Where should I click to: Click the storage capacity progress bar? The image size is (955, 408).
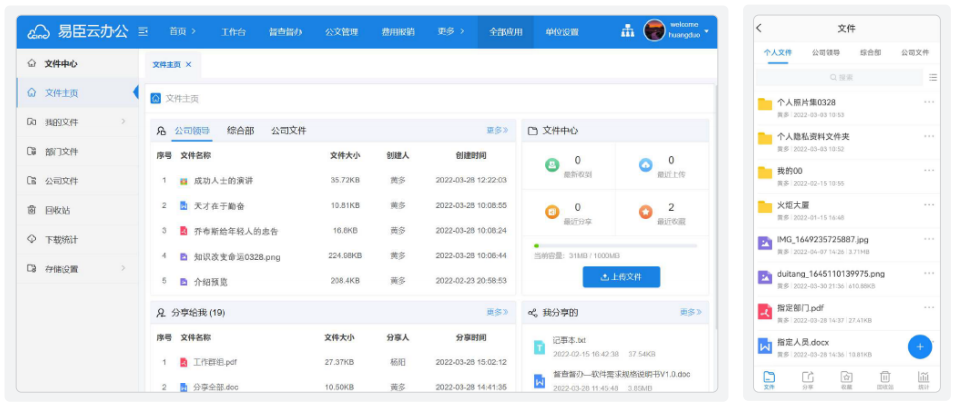pyautogui.click(x=615, y=245)
